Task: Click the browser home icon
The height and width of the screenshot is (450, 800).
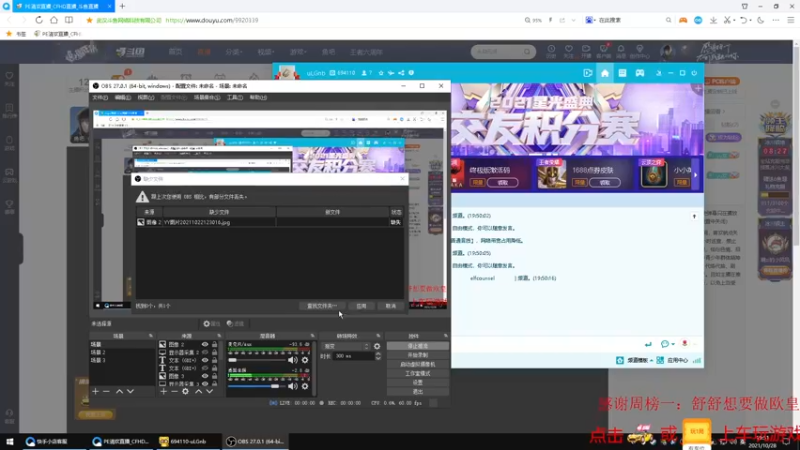Action: (54, 20)
